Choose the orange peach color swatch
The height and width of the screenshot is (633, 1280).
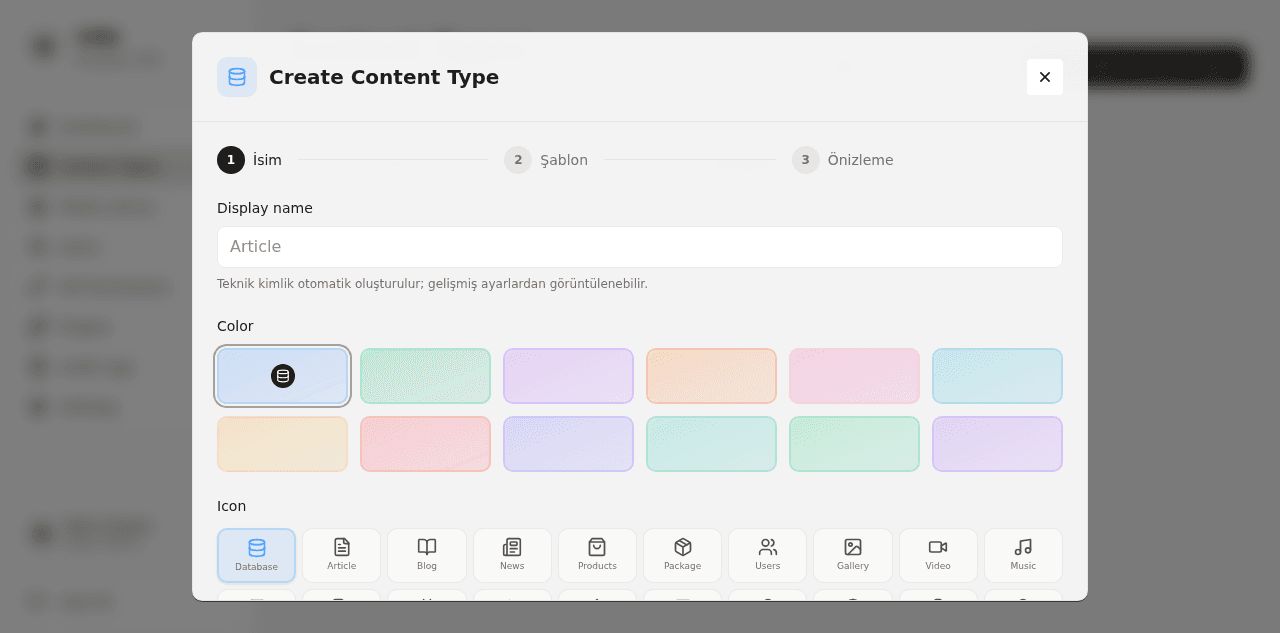tap(711, 376)
